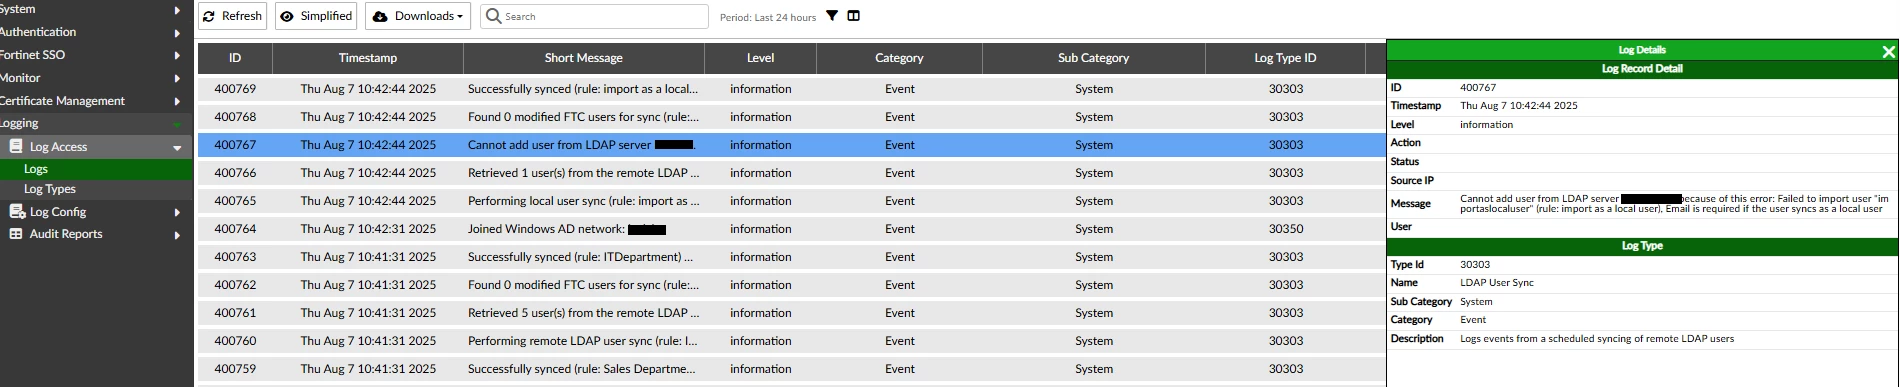Open the Downloads dropdown
1900x387 pixels.
[418, 16]
